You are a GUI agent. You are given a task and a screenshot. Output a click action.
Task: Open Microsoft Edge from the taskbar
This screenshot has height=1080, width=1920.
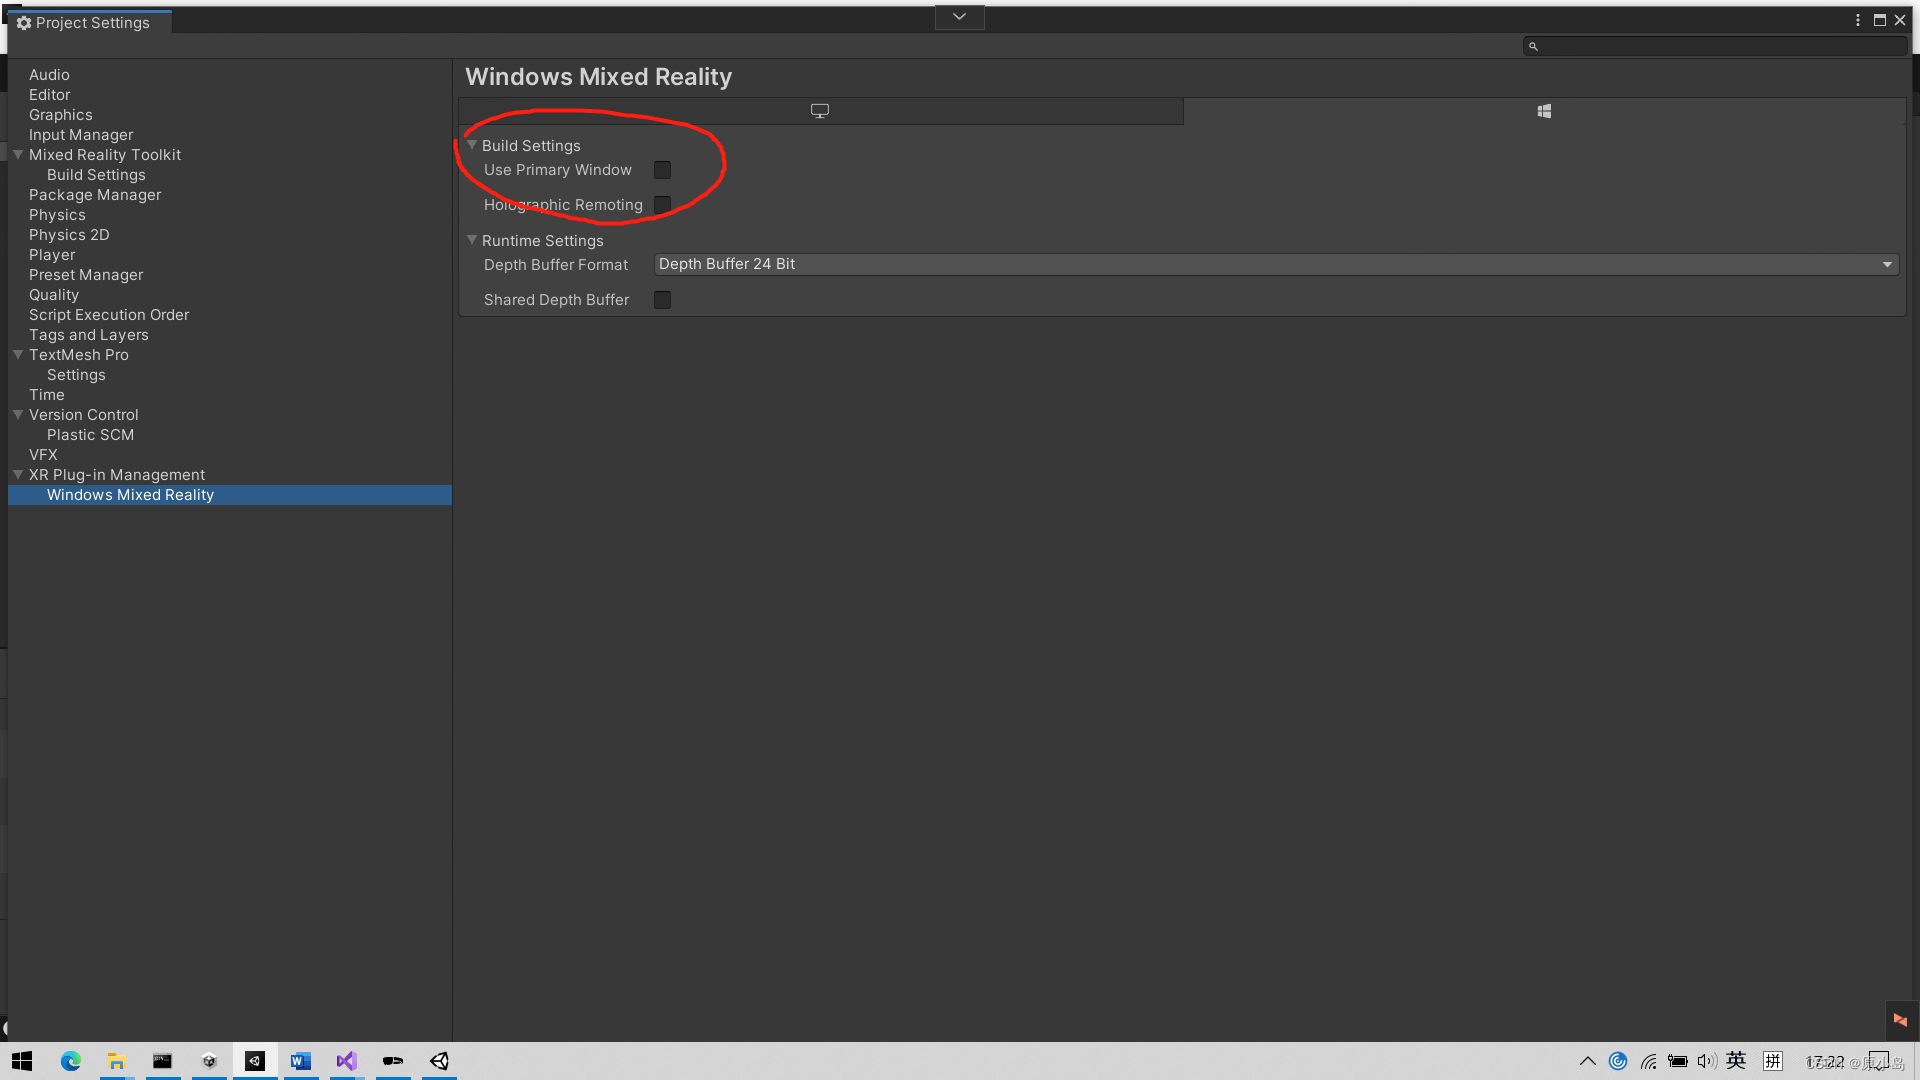coord(70,1061)
